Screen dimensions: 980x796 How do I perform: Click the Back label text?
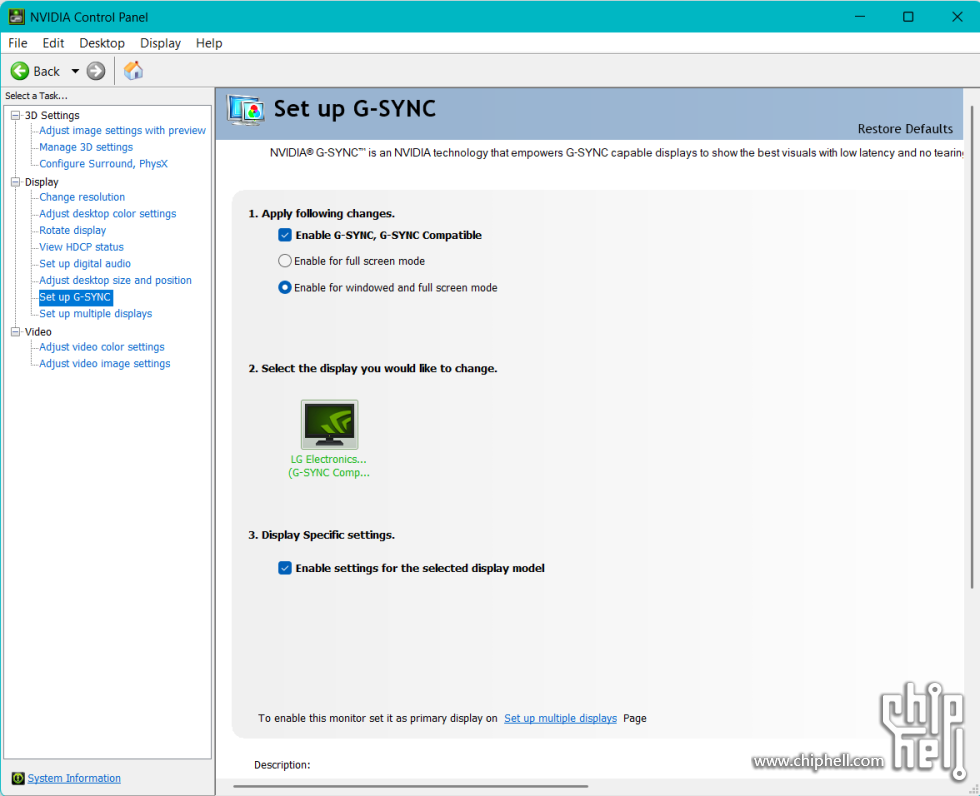[46, 71]
